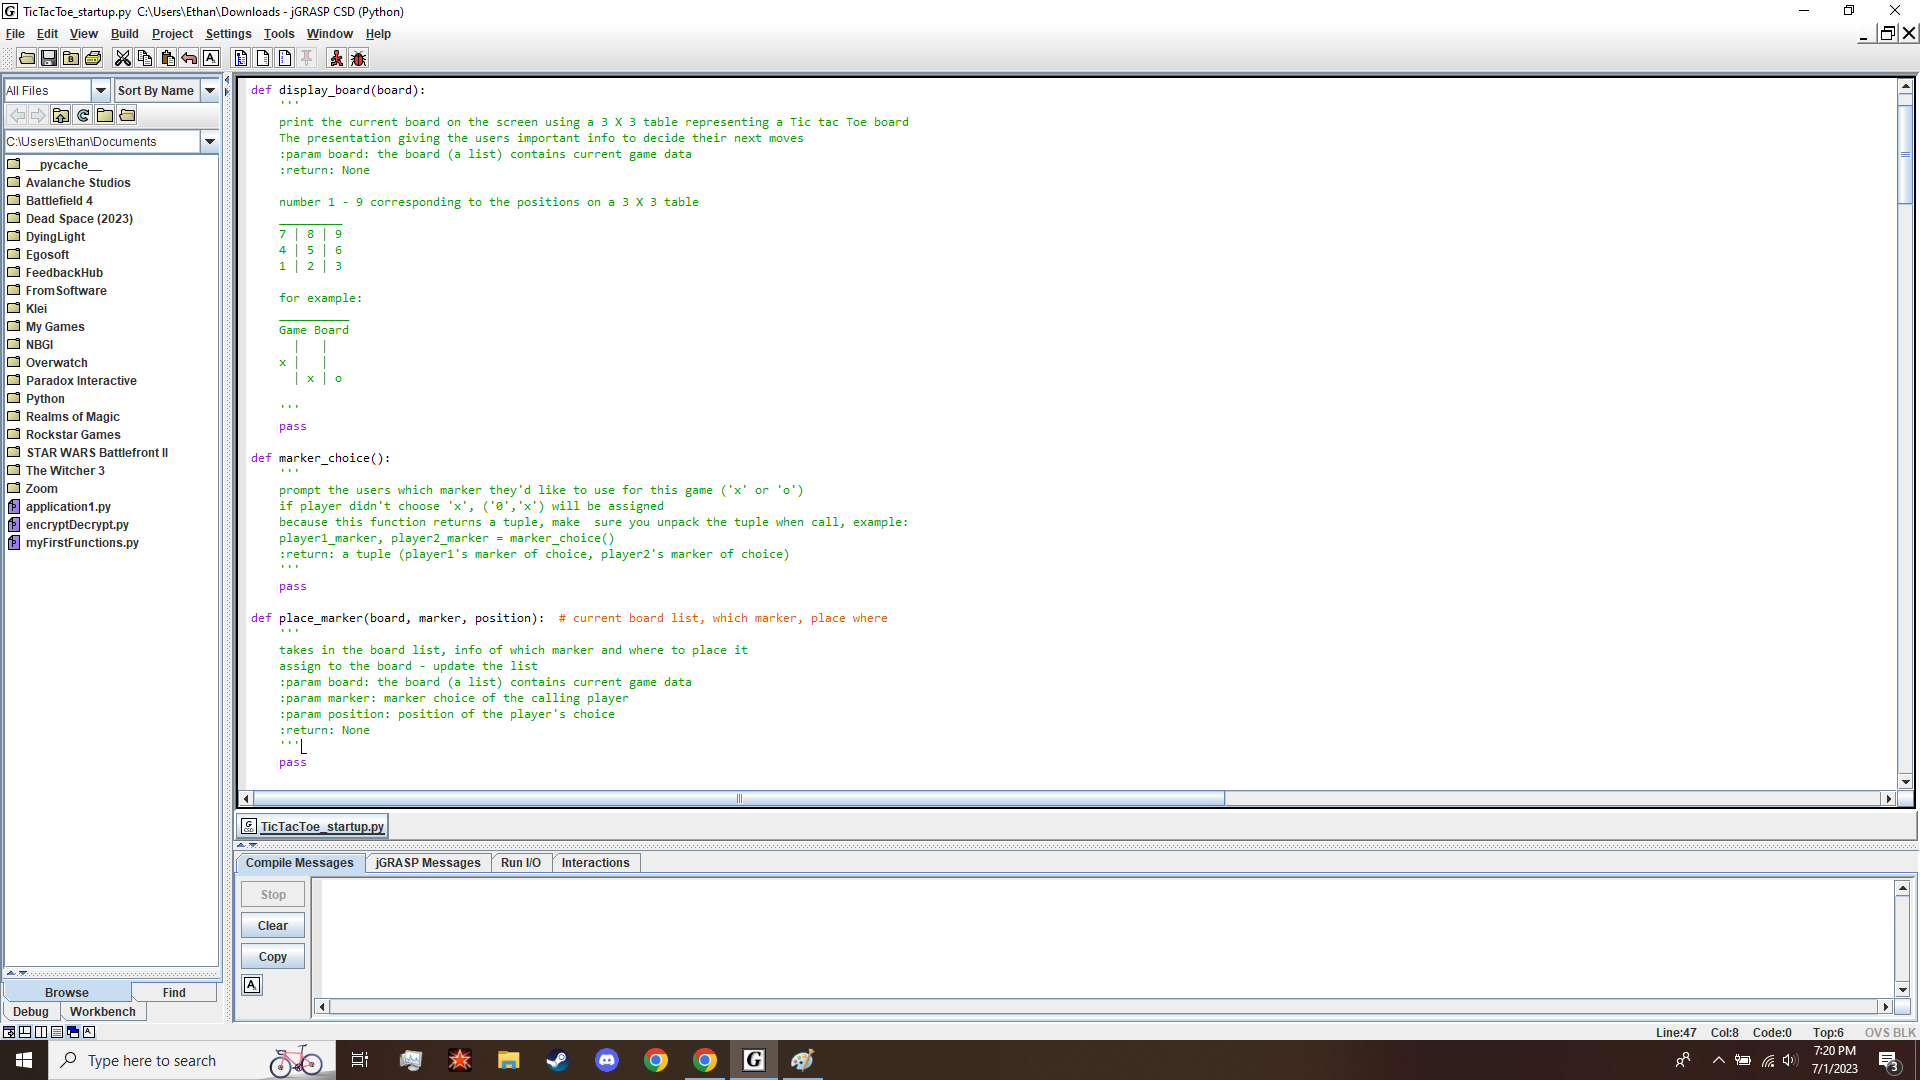The width and height of the screenshot is (1920, 1080).
Task: Go up one folder in file browser
Action: [61, 116]
